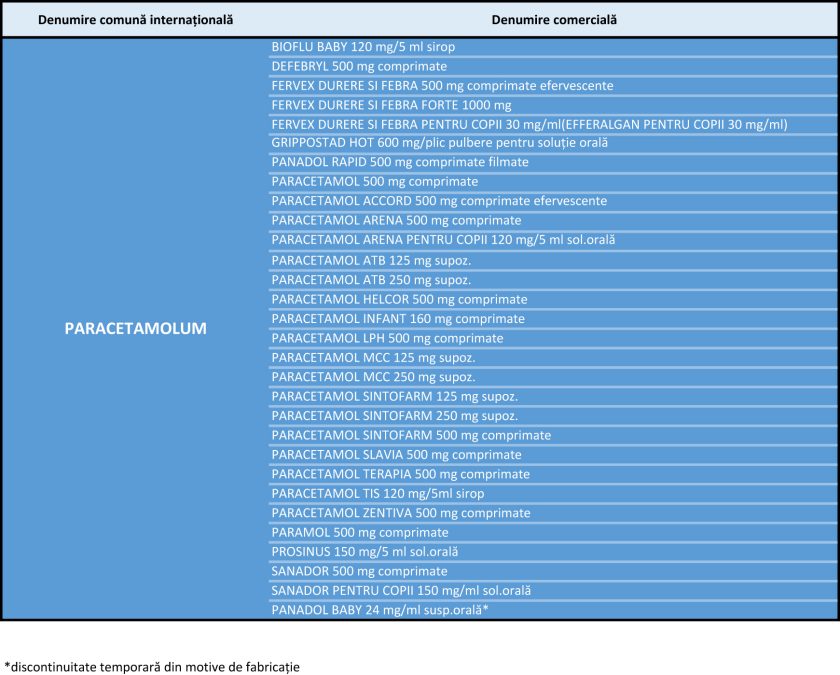Select row DEFEBRYL 500 mg comprimate

(553, 66)
